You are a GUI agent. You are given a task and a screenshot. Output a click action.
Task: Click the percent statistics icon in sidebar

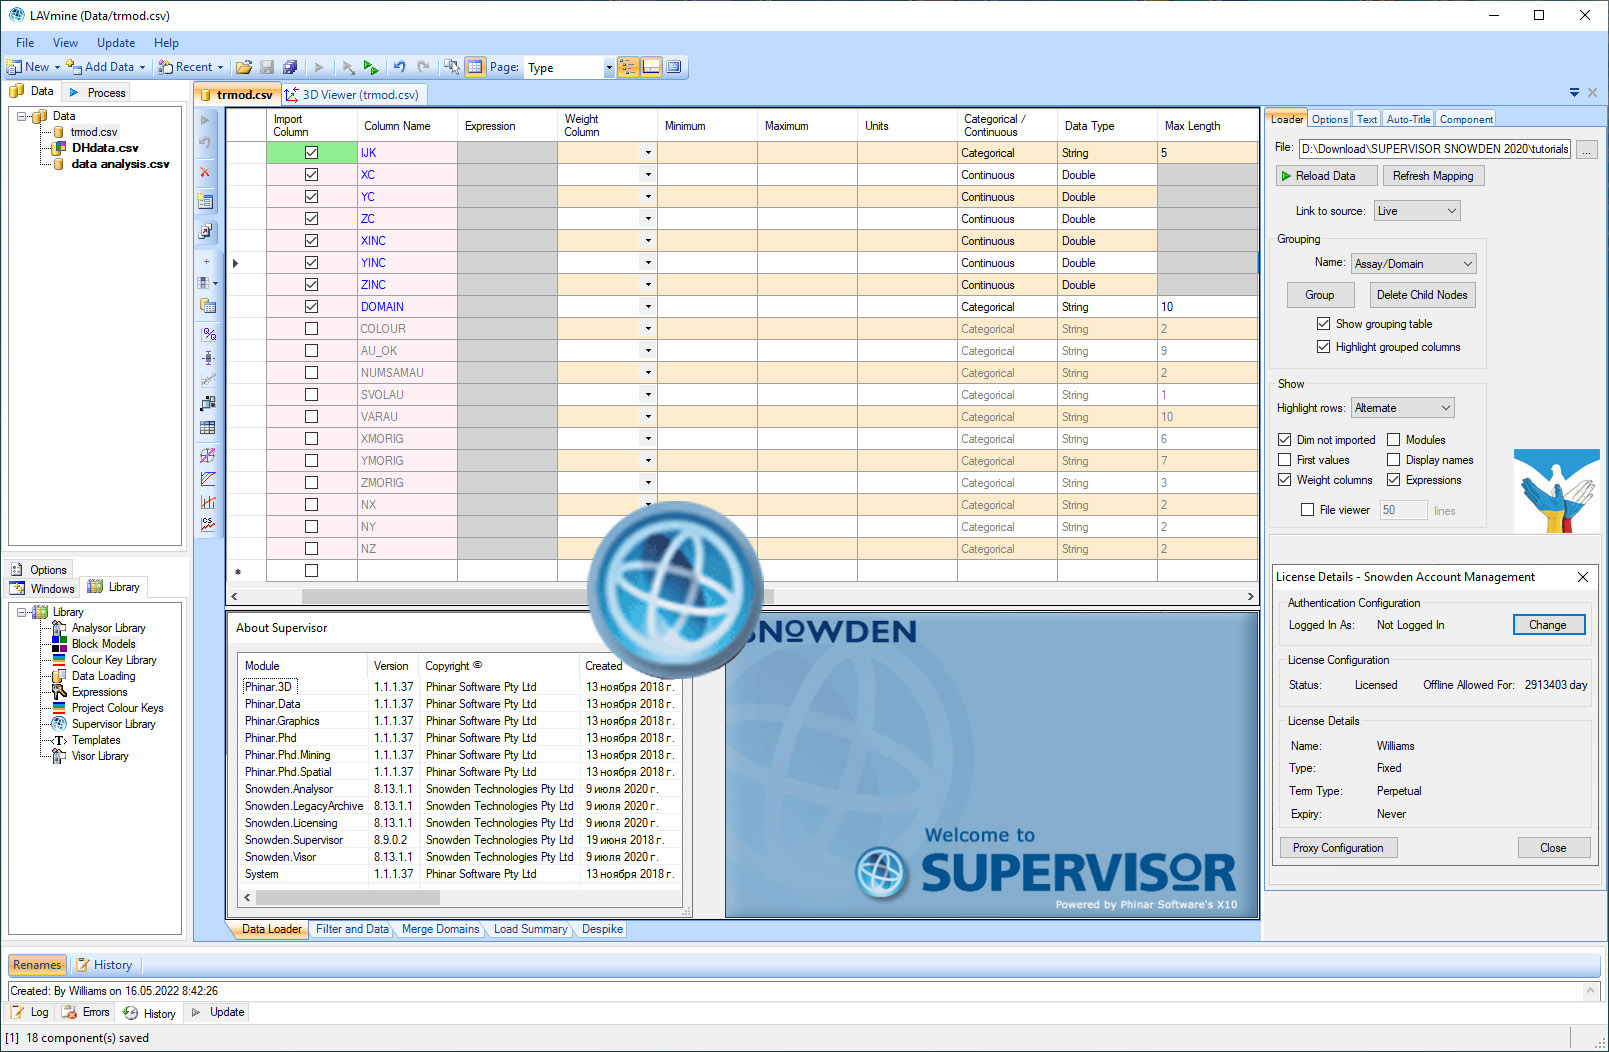tap(208, 334)
